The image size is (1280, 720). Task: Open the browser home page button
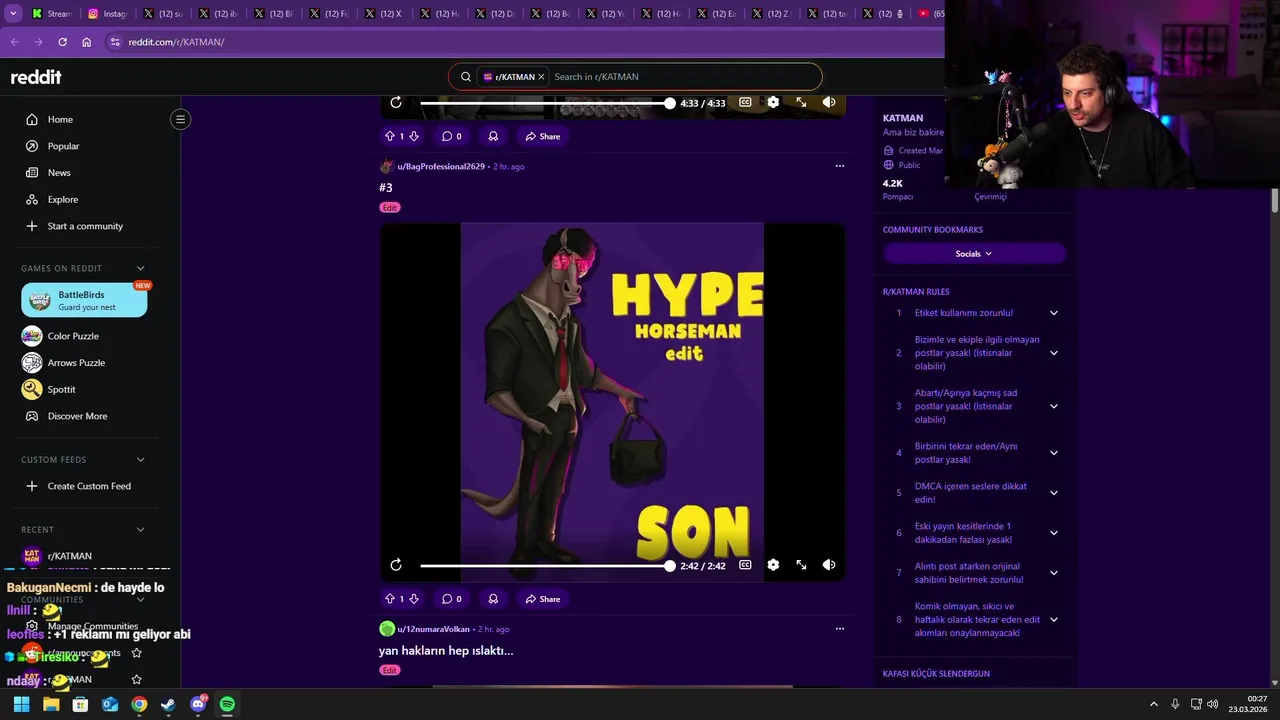point(87,42)
